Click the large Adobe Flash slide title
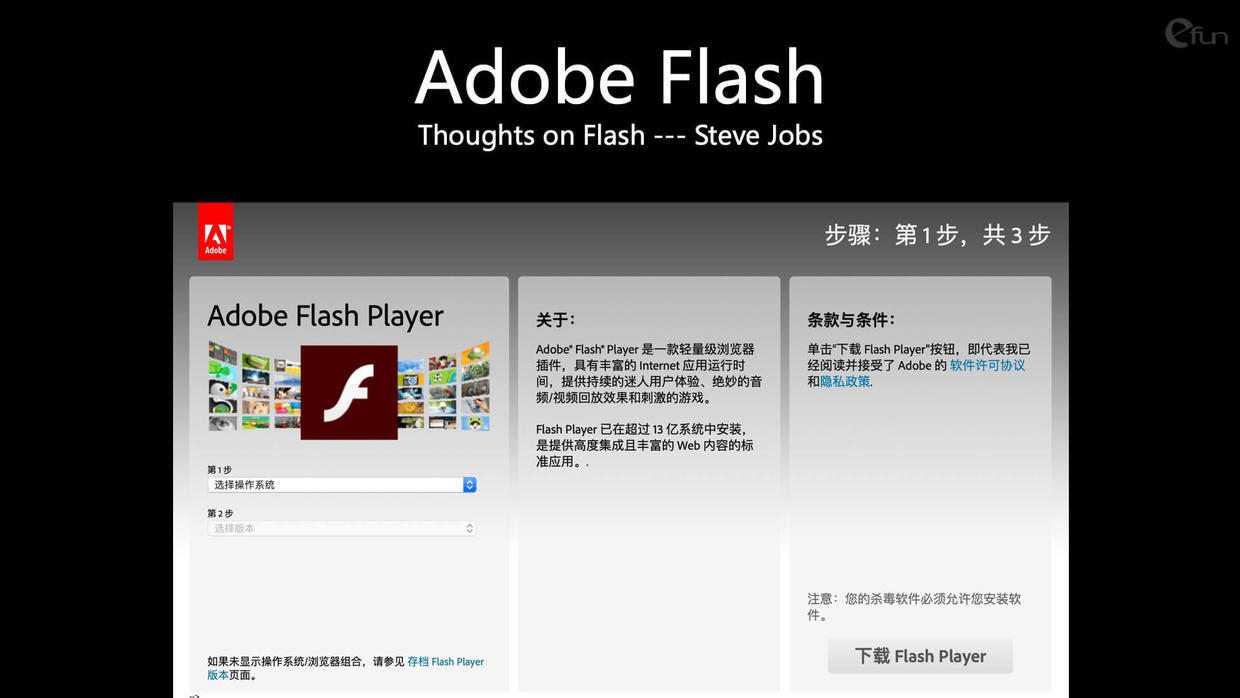This screenshot has width=1240, height=698. 620,76
